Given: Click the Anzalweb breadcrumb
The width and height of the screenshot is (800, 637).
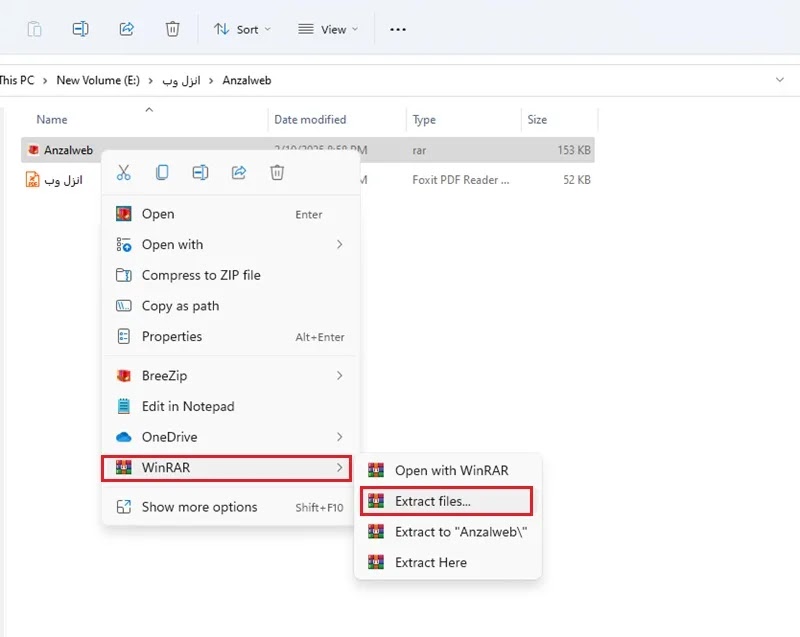Looking at the screenshot, I should [x=247, y=81].
